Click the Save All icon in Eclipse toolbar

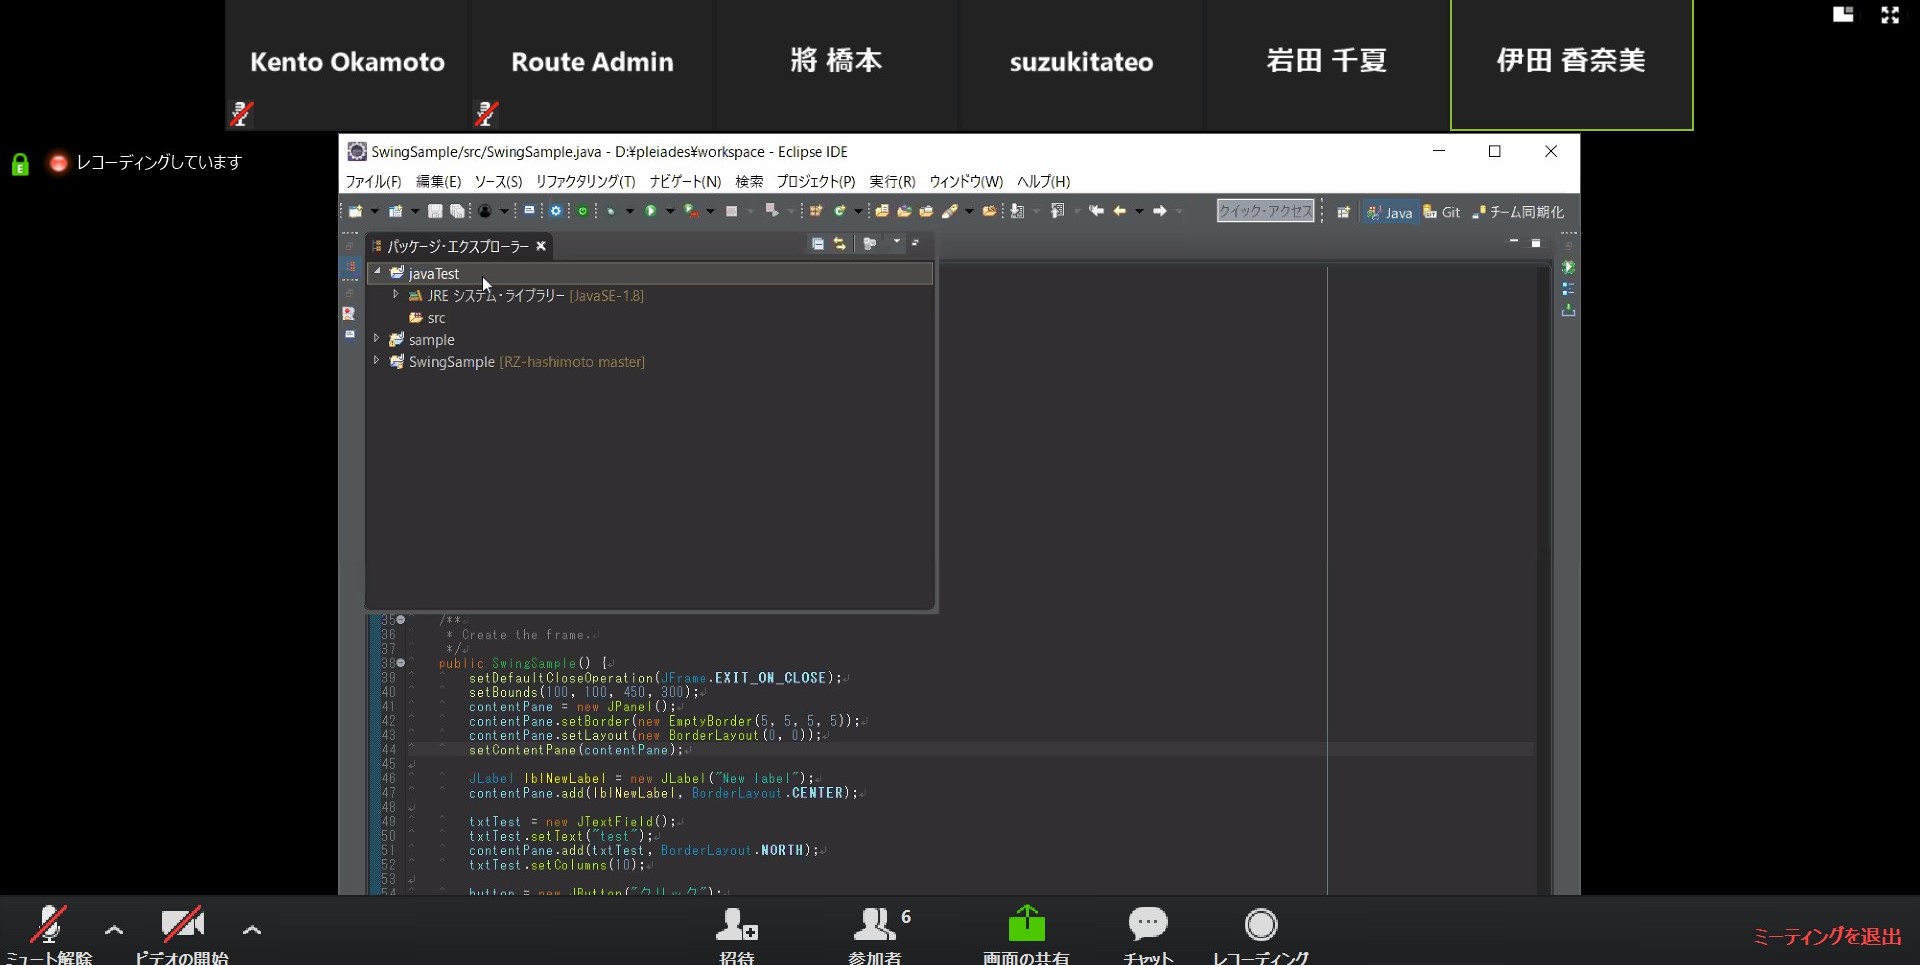point(457,211)
